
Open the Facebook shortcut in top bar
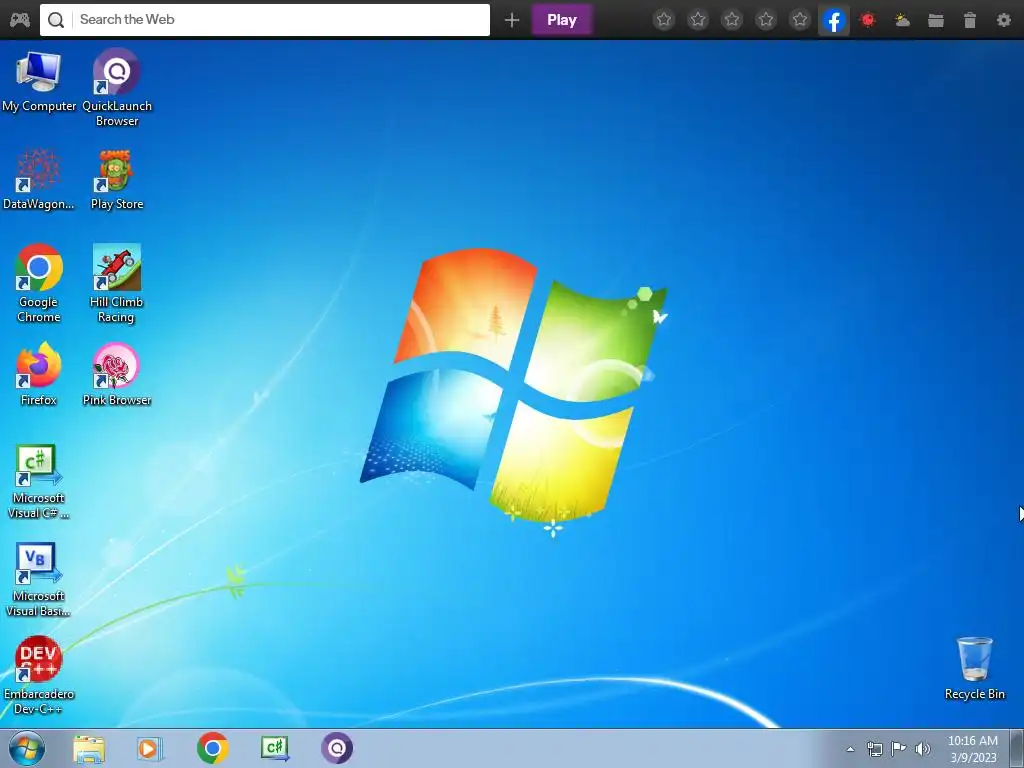point(834,21)
